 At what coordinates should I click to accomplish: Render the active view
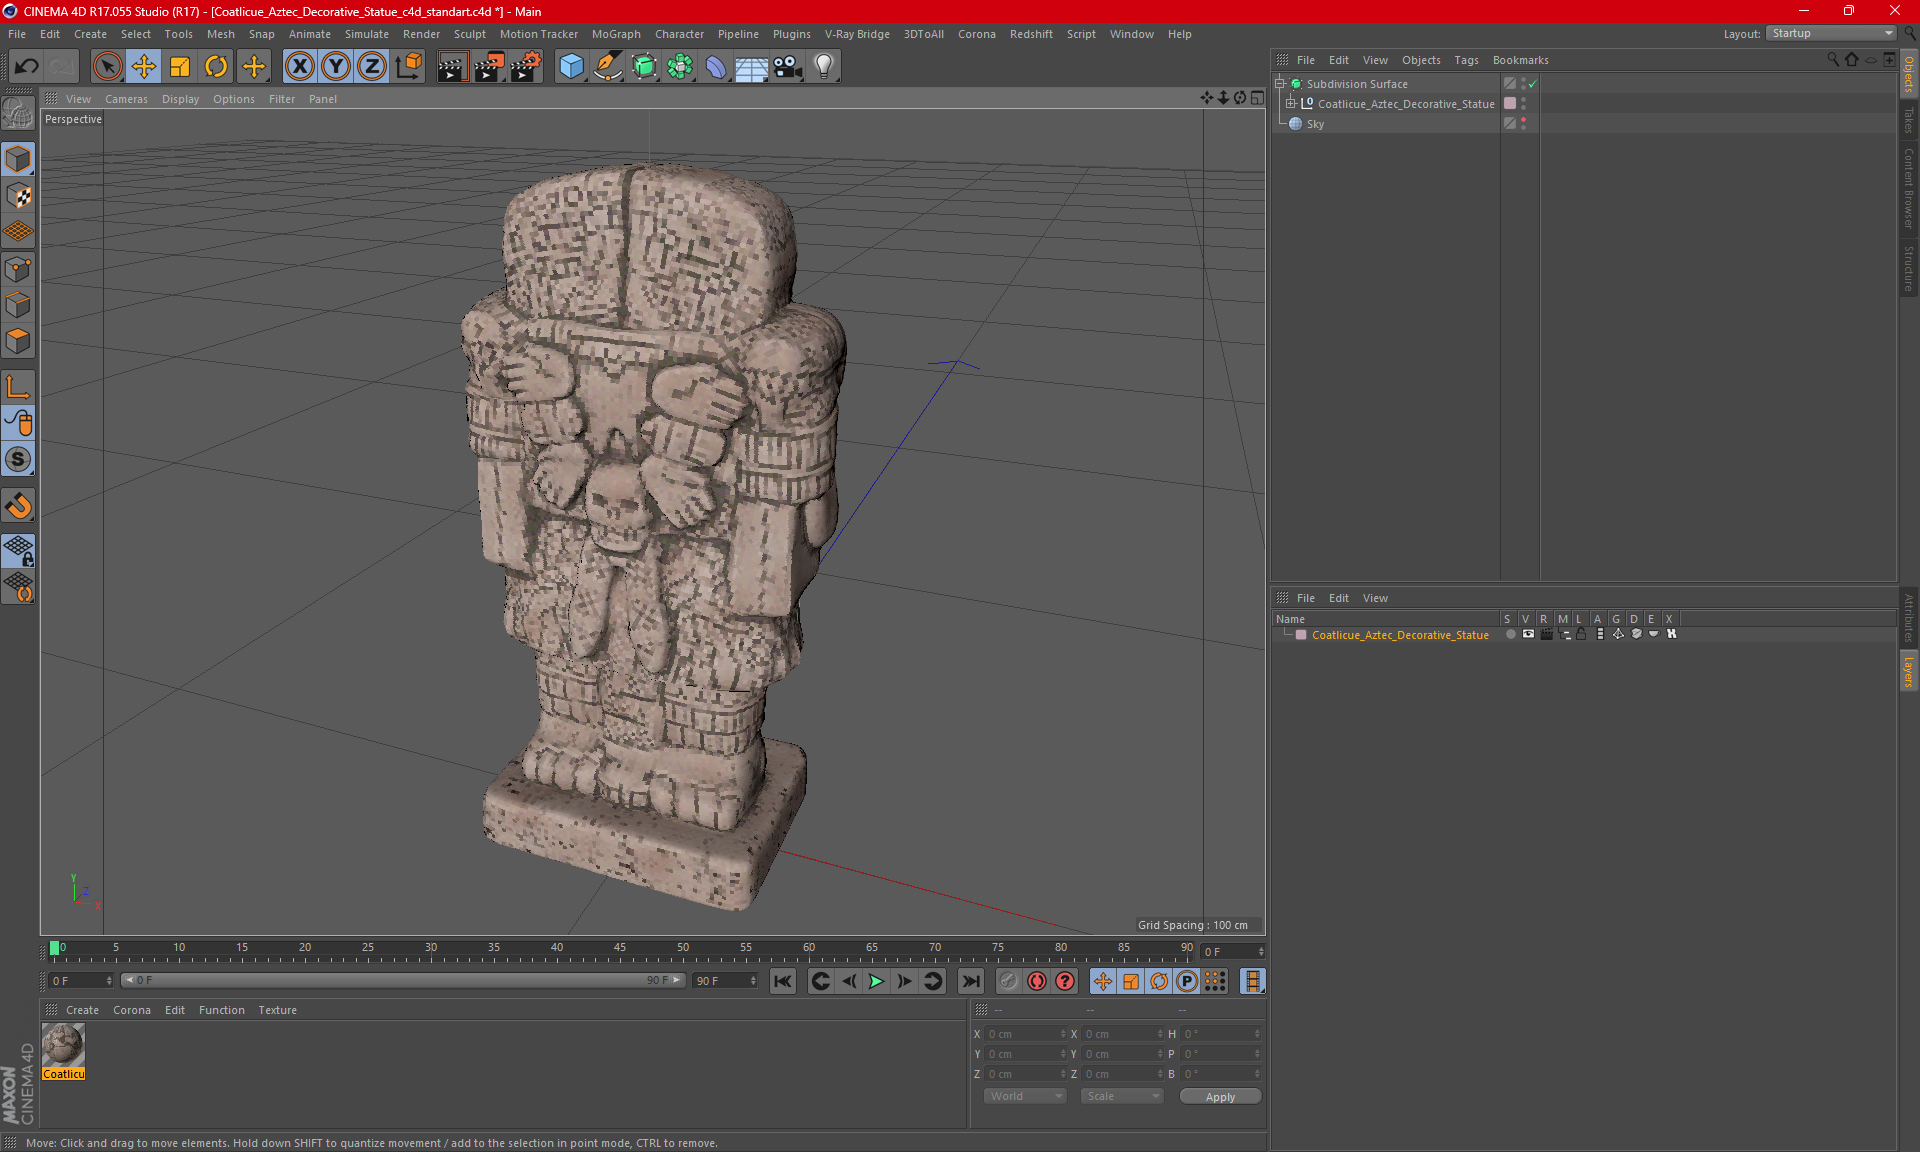coord(452,66)
